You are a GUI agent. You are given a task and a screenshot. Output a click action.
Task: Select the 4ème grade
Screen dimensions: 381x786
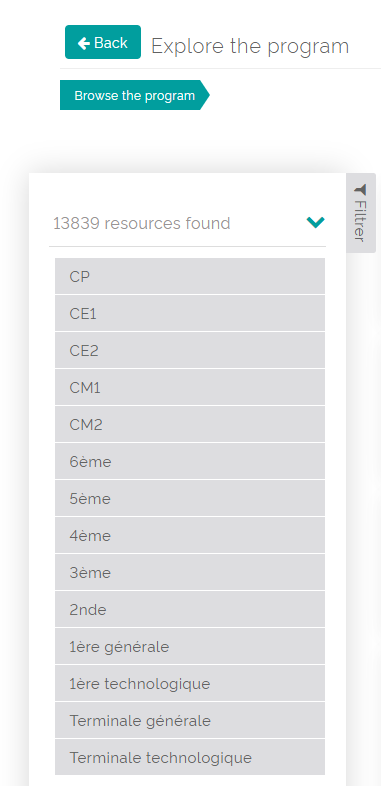click(x=190, y=536)
